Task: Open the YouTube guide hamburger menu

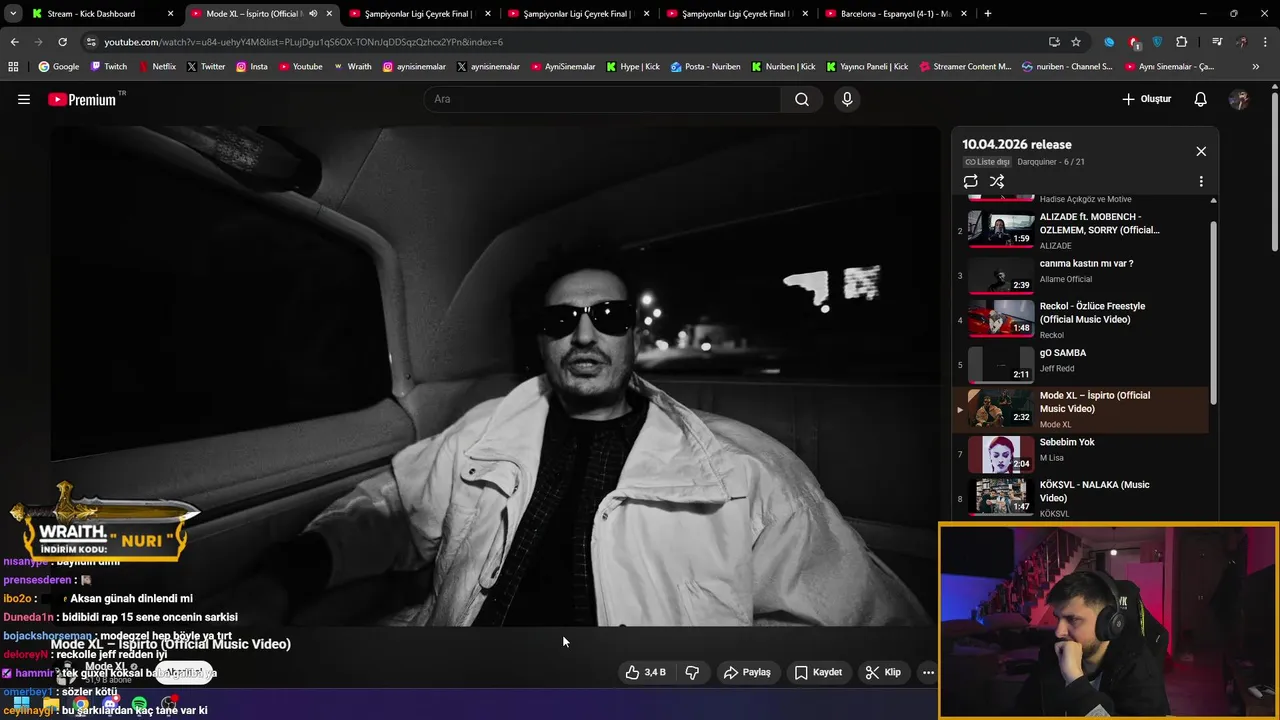Action: 24,99
